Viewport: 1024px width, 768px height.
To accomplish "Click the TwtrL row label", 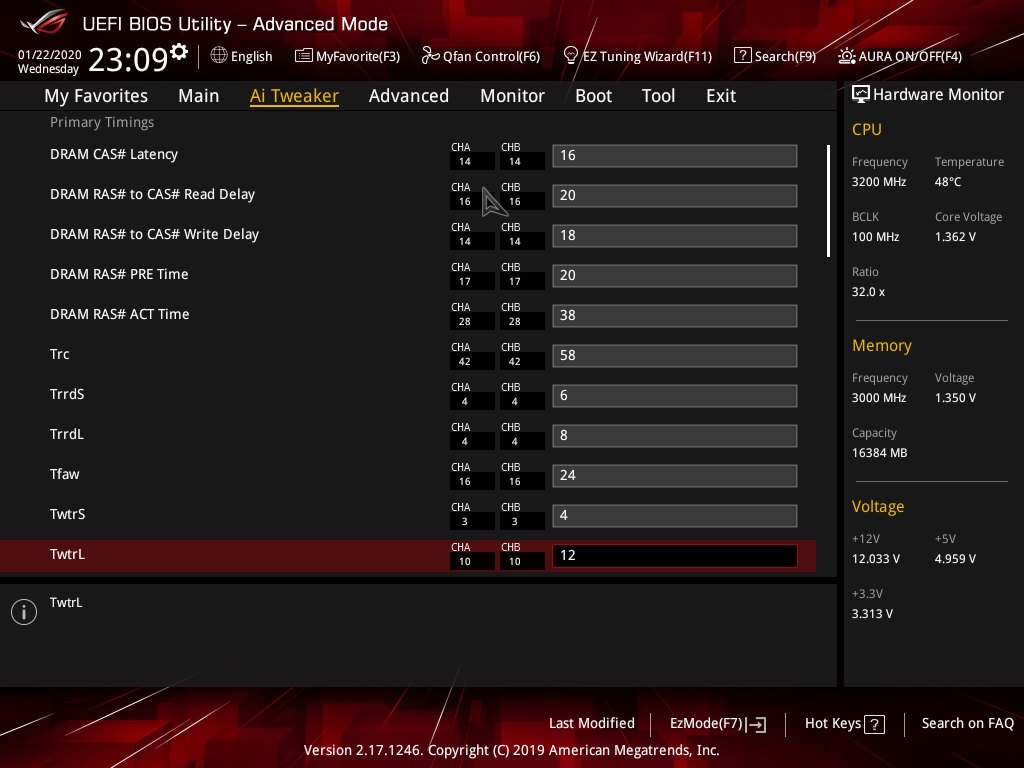I will [x=67, y=554].
